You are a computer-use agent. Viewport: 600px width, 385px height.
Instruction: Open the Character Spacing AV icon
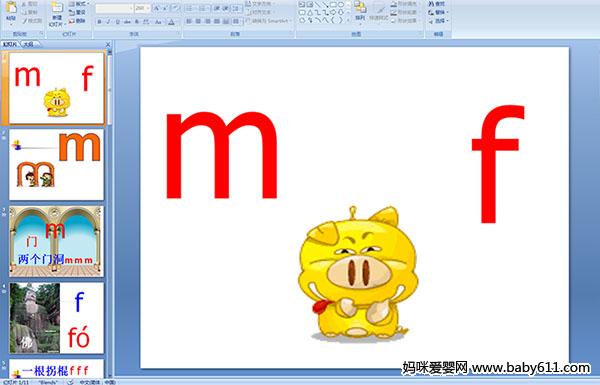pyautogui.click(x=146, y=22)
